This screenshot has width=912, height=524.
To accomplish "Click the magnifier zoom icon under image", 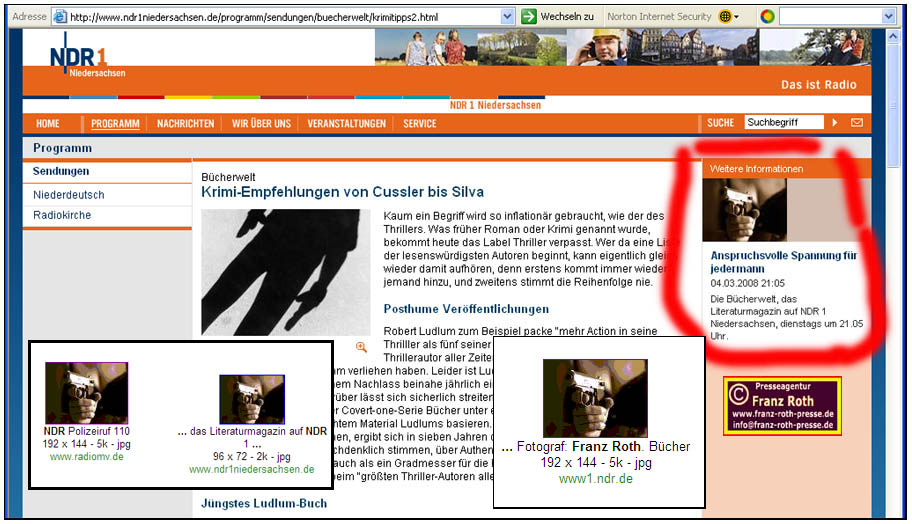I will pos(361,347).
